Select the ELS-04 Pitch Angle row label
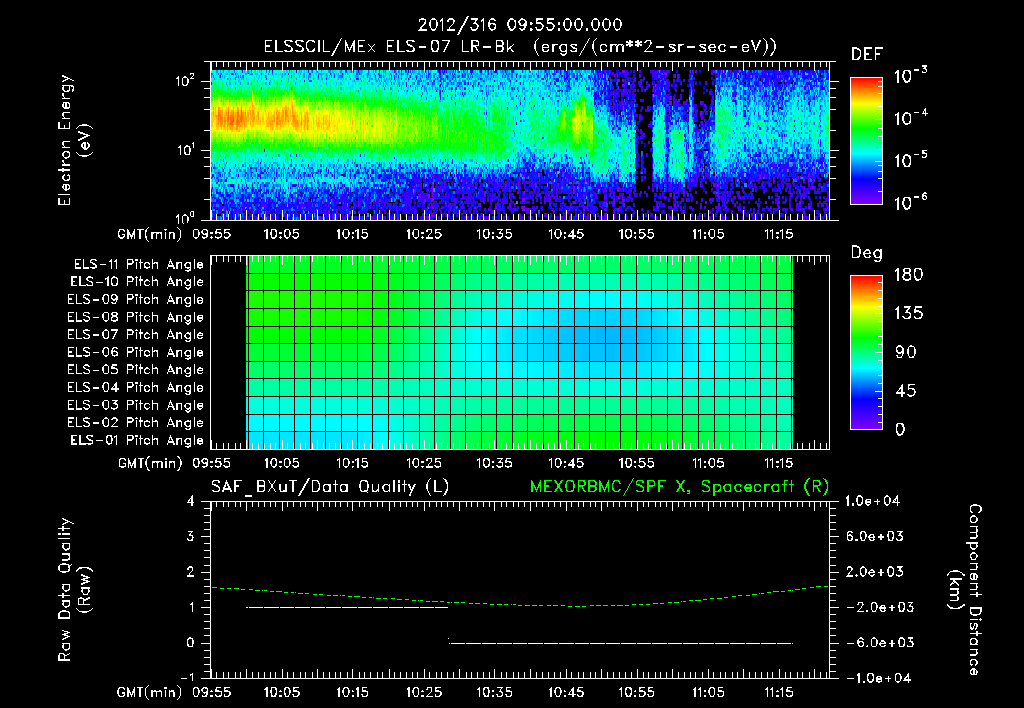The height and width of the screenshot is (708, 1024). (x=135, y=387)
